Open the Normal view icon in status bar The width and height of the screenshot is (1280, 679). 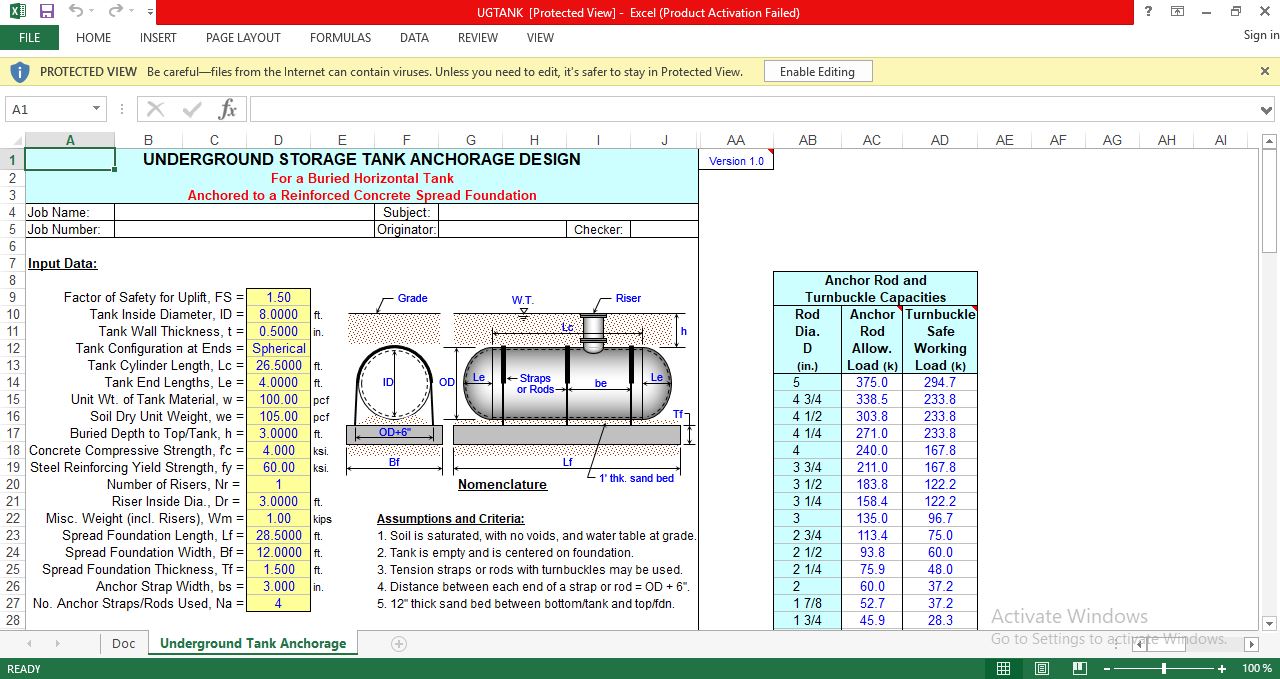click(x=1003, y=667)
